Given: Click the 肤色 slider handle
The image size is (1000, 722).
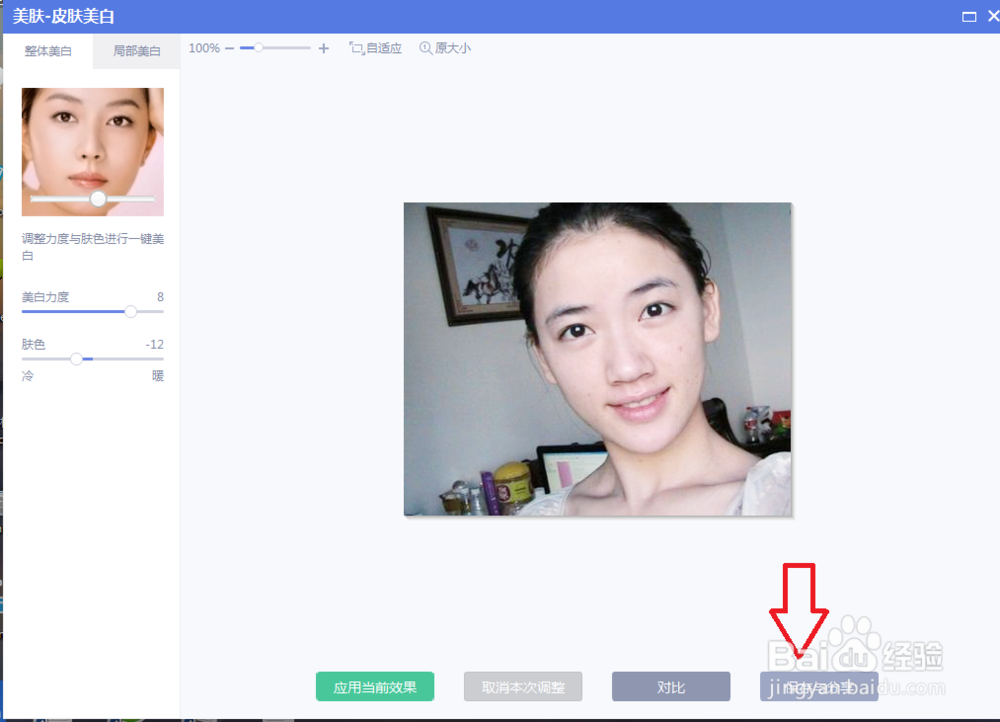Looking at the screenshot, I should (x=77, y=358).
